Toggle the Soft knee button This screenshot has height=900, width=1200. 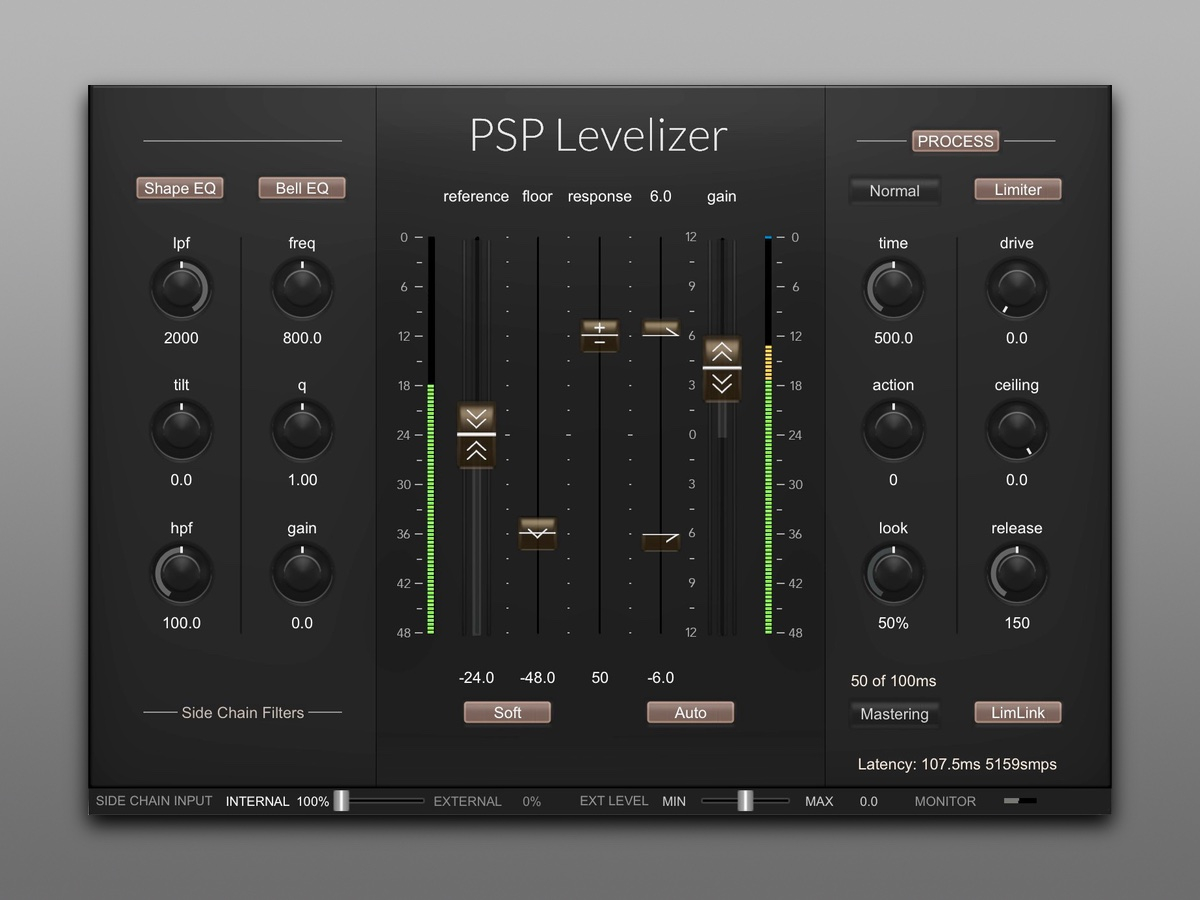[507, 712]
